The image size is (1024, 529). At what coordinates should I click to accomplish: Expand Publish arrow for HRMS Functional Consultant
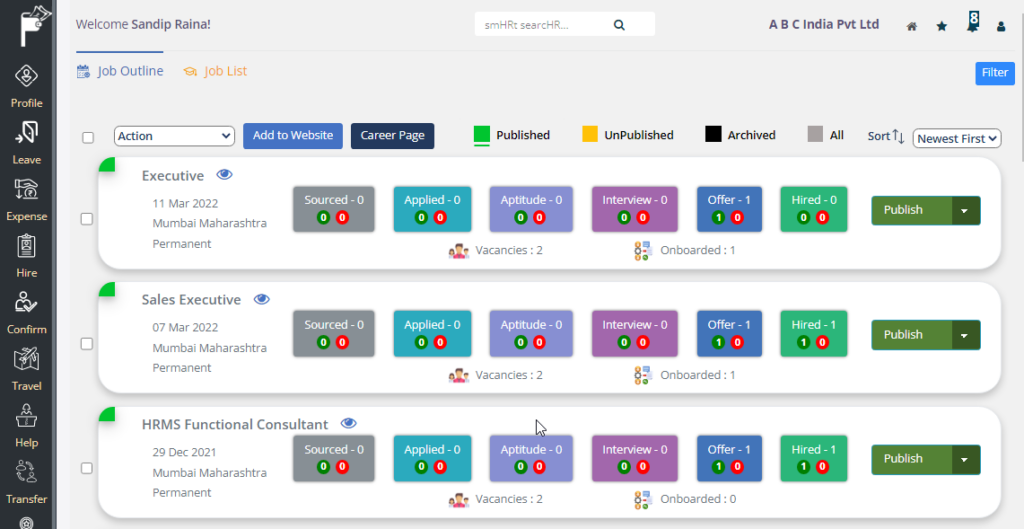pyautogui.click(x=965, y=459)
